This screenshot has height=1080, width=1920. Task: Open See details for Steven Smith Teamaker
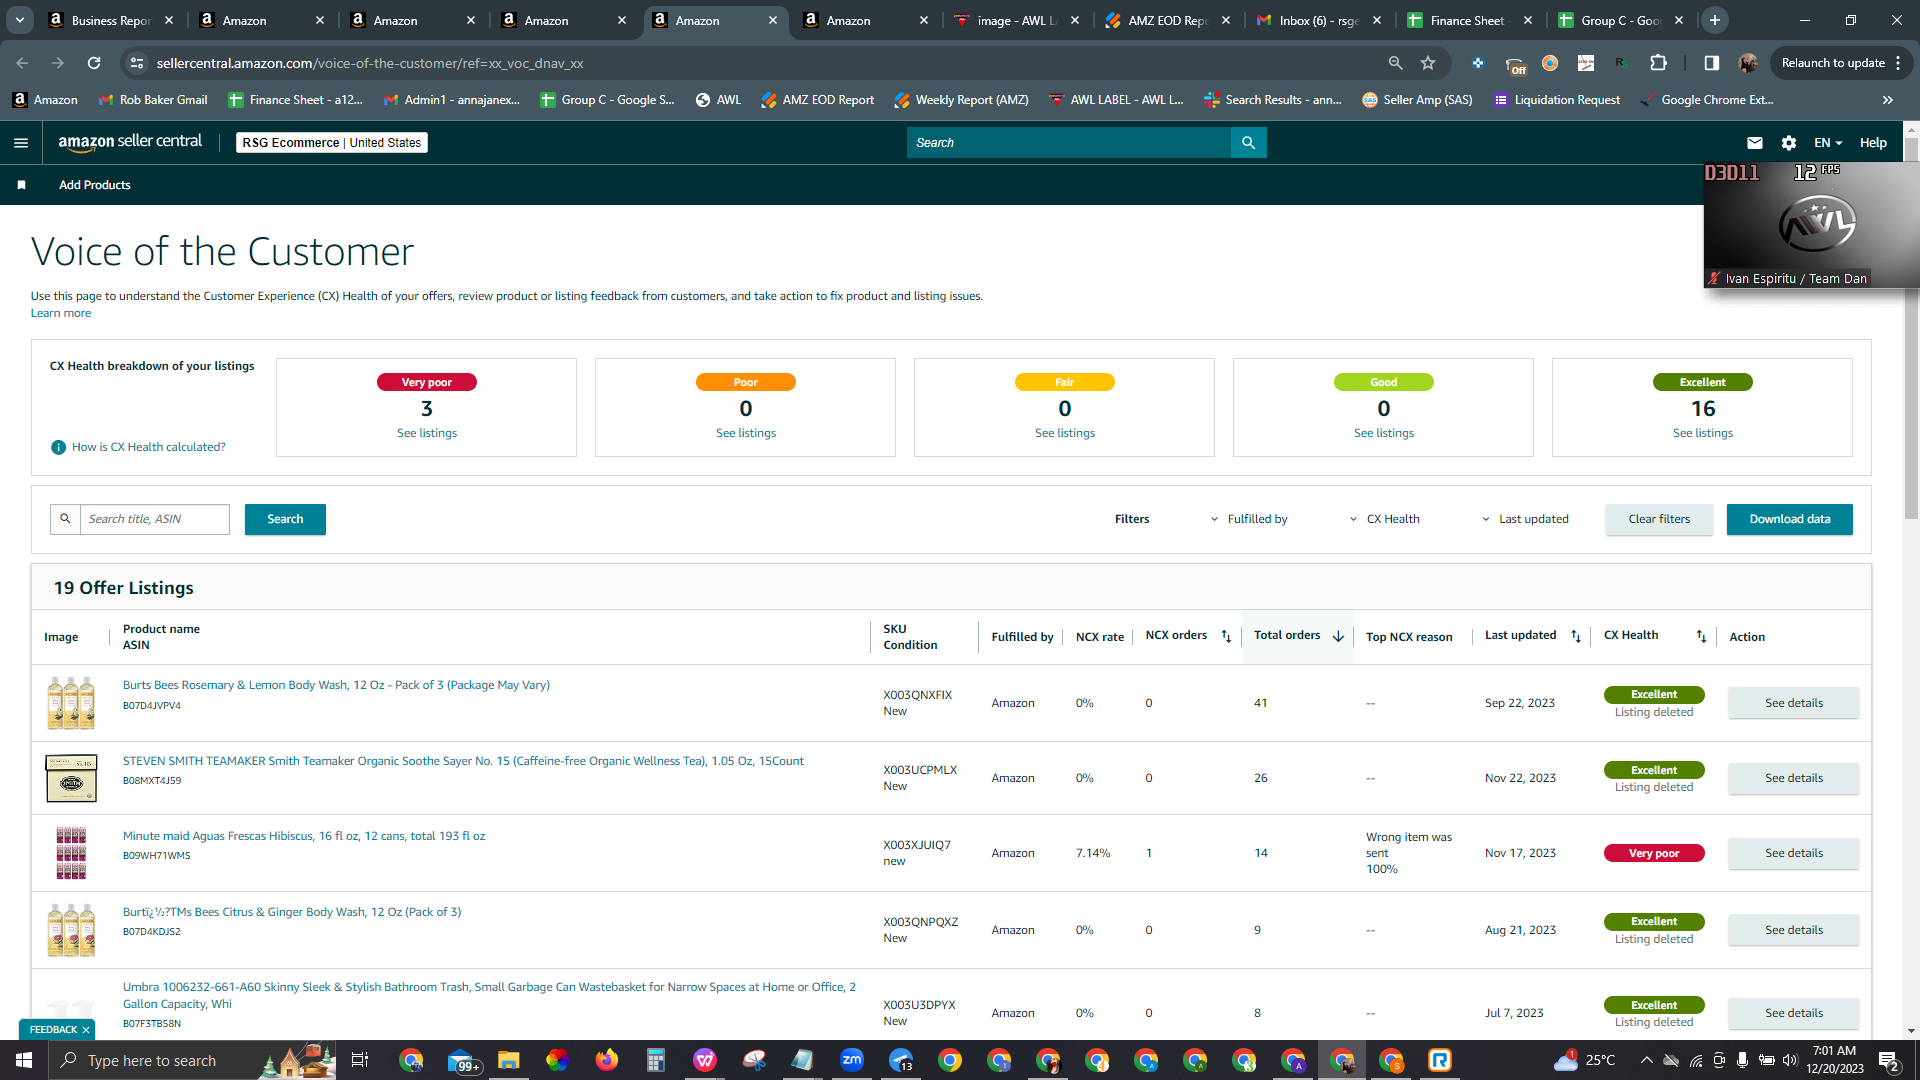[x=1794, y=778]
